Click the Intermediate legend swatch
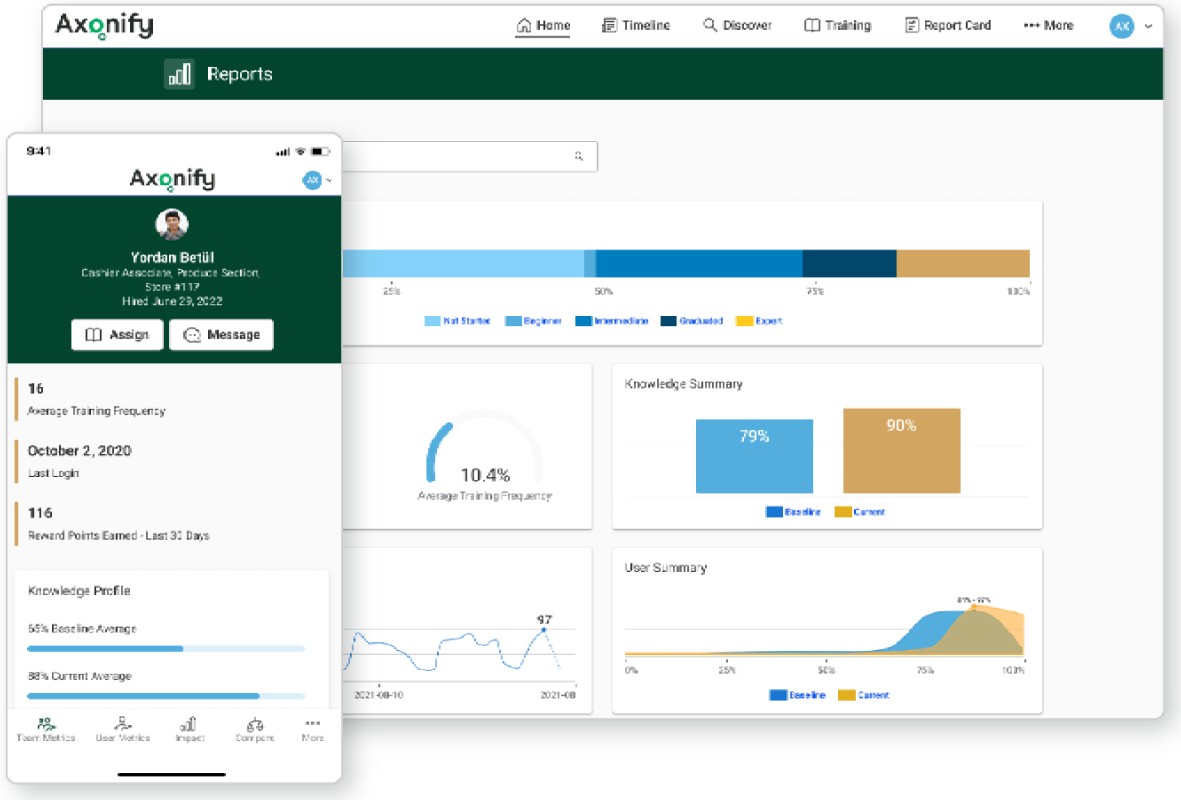This screenshot has width=1181, height=800. pyautogui.click(x=583, y=321)
